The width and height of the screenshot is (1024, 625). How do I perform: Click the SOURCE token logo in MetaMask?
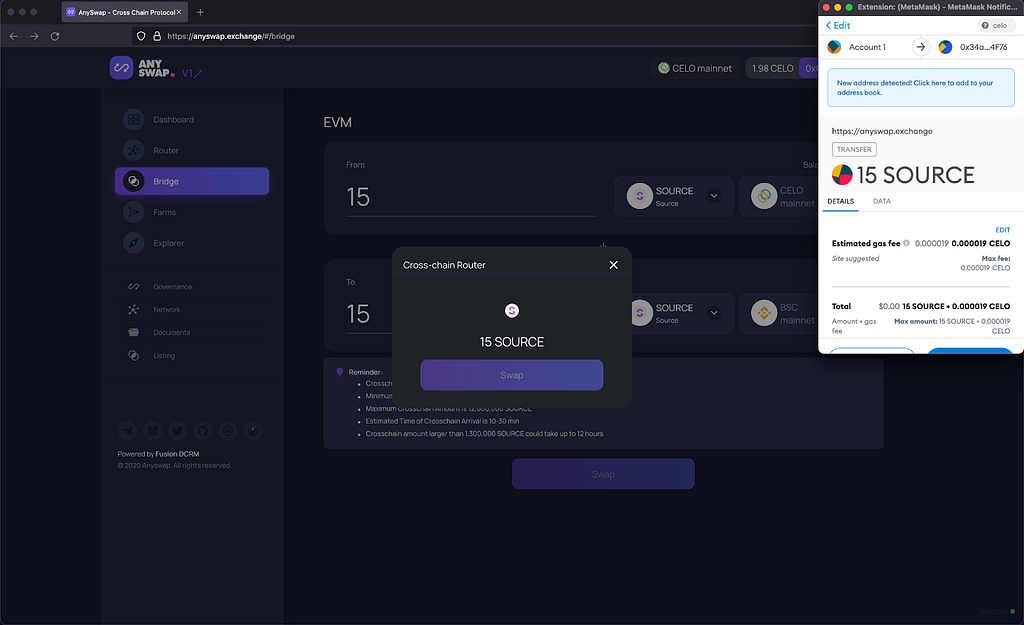842,174
